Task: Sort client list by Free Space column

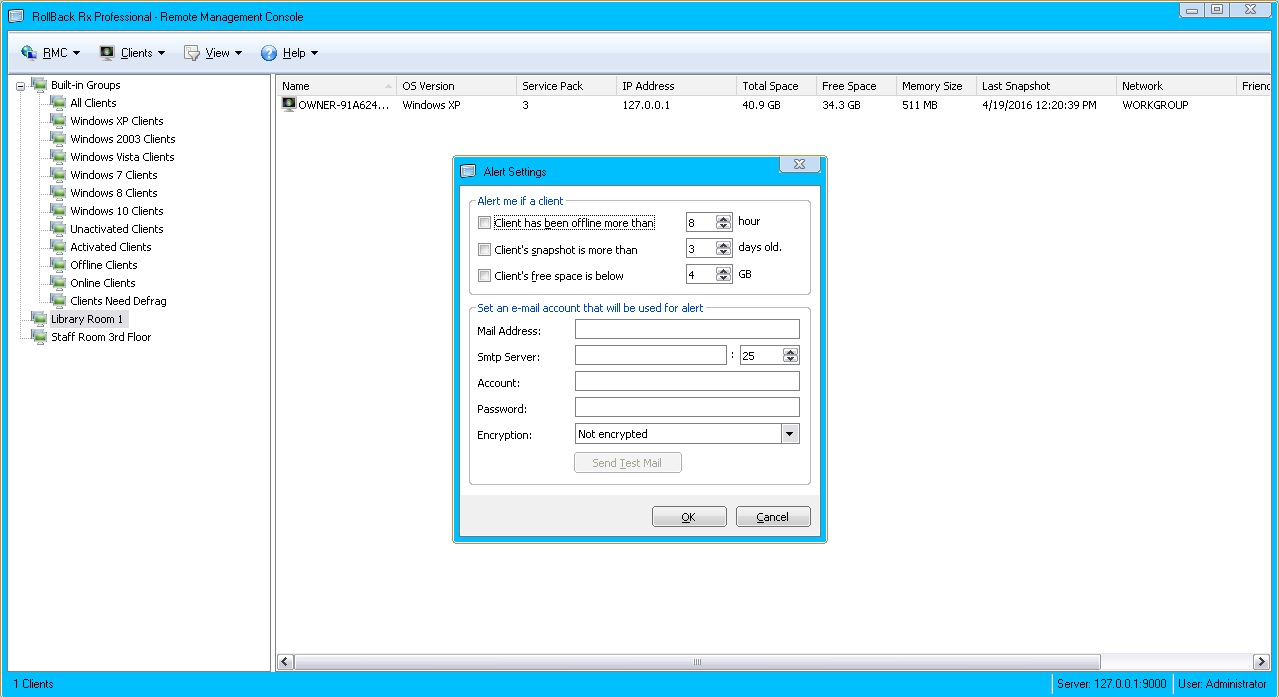Action: coord(857,86)
